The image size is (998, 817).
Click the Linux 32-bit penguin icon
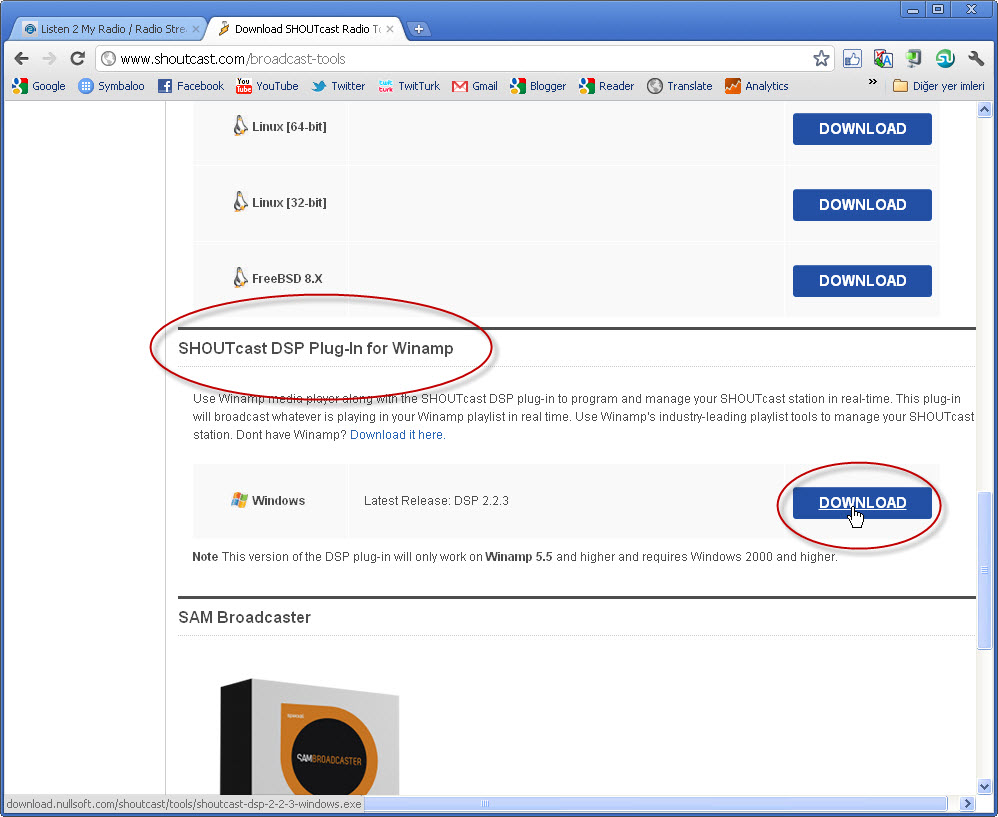[240, 202]
